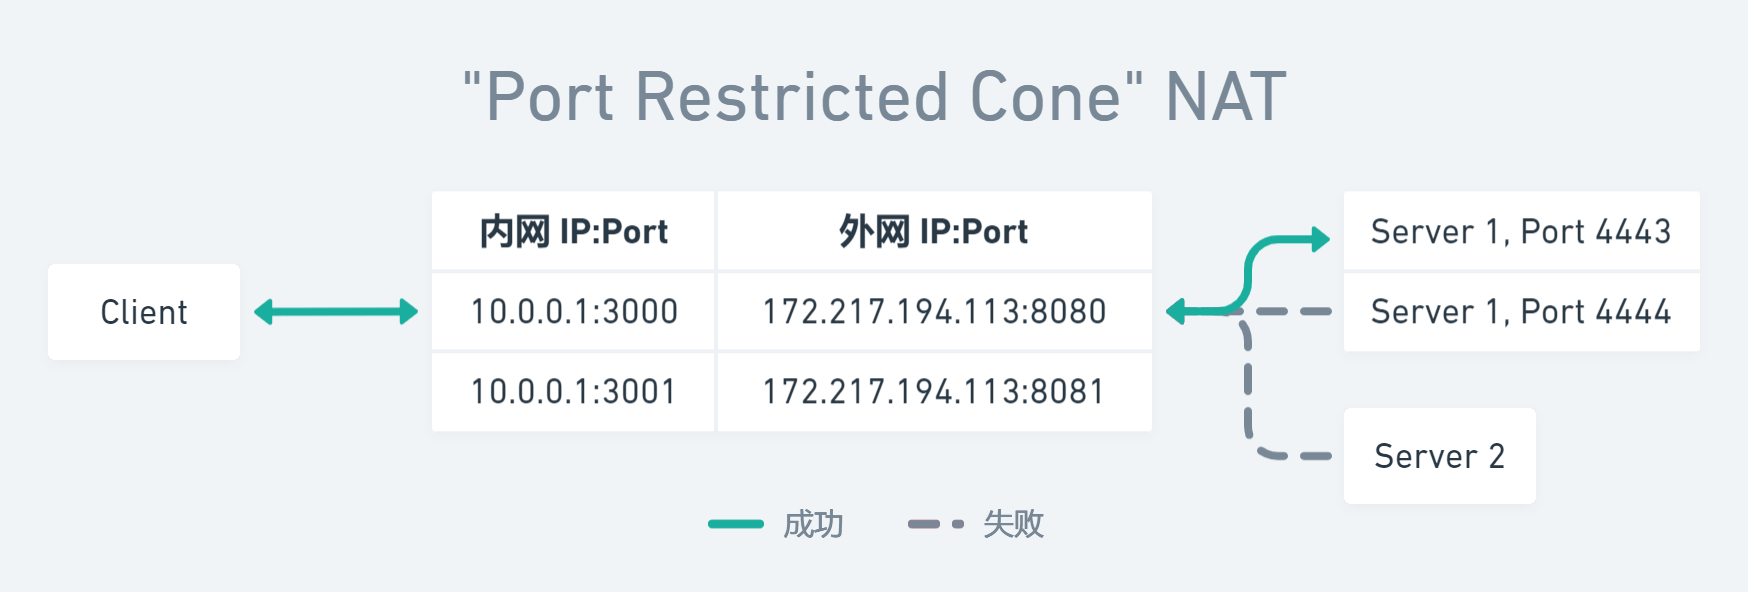Click the 172.217.194.113:8080 cell
Viewport: 1748px width, 592px height.
coord(934,312)
